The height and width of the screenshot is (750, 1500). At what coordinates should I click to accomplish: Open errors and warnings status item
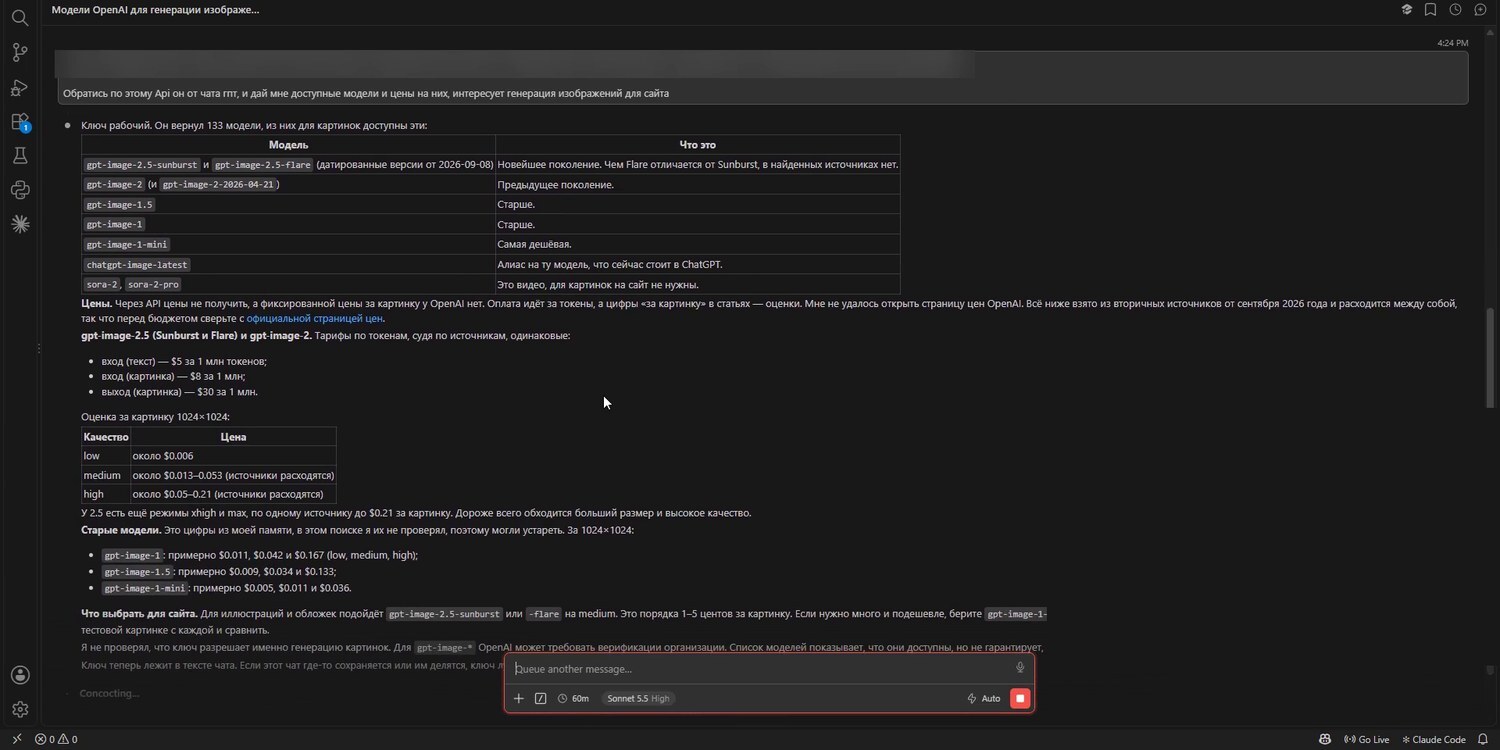[x=56, y=740]
